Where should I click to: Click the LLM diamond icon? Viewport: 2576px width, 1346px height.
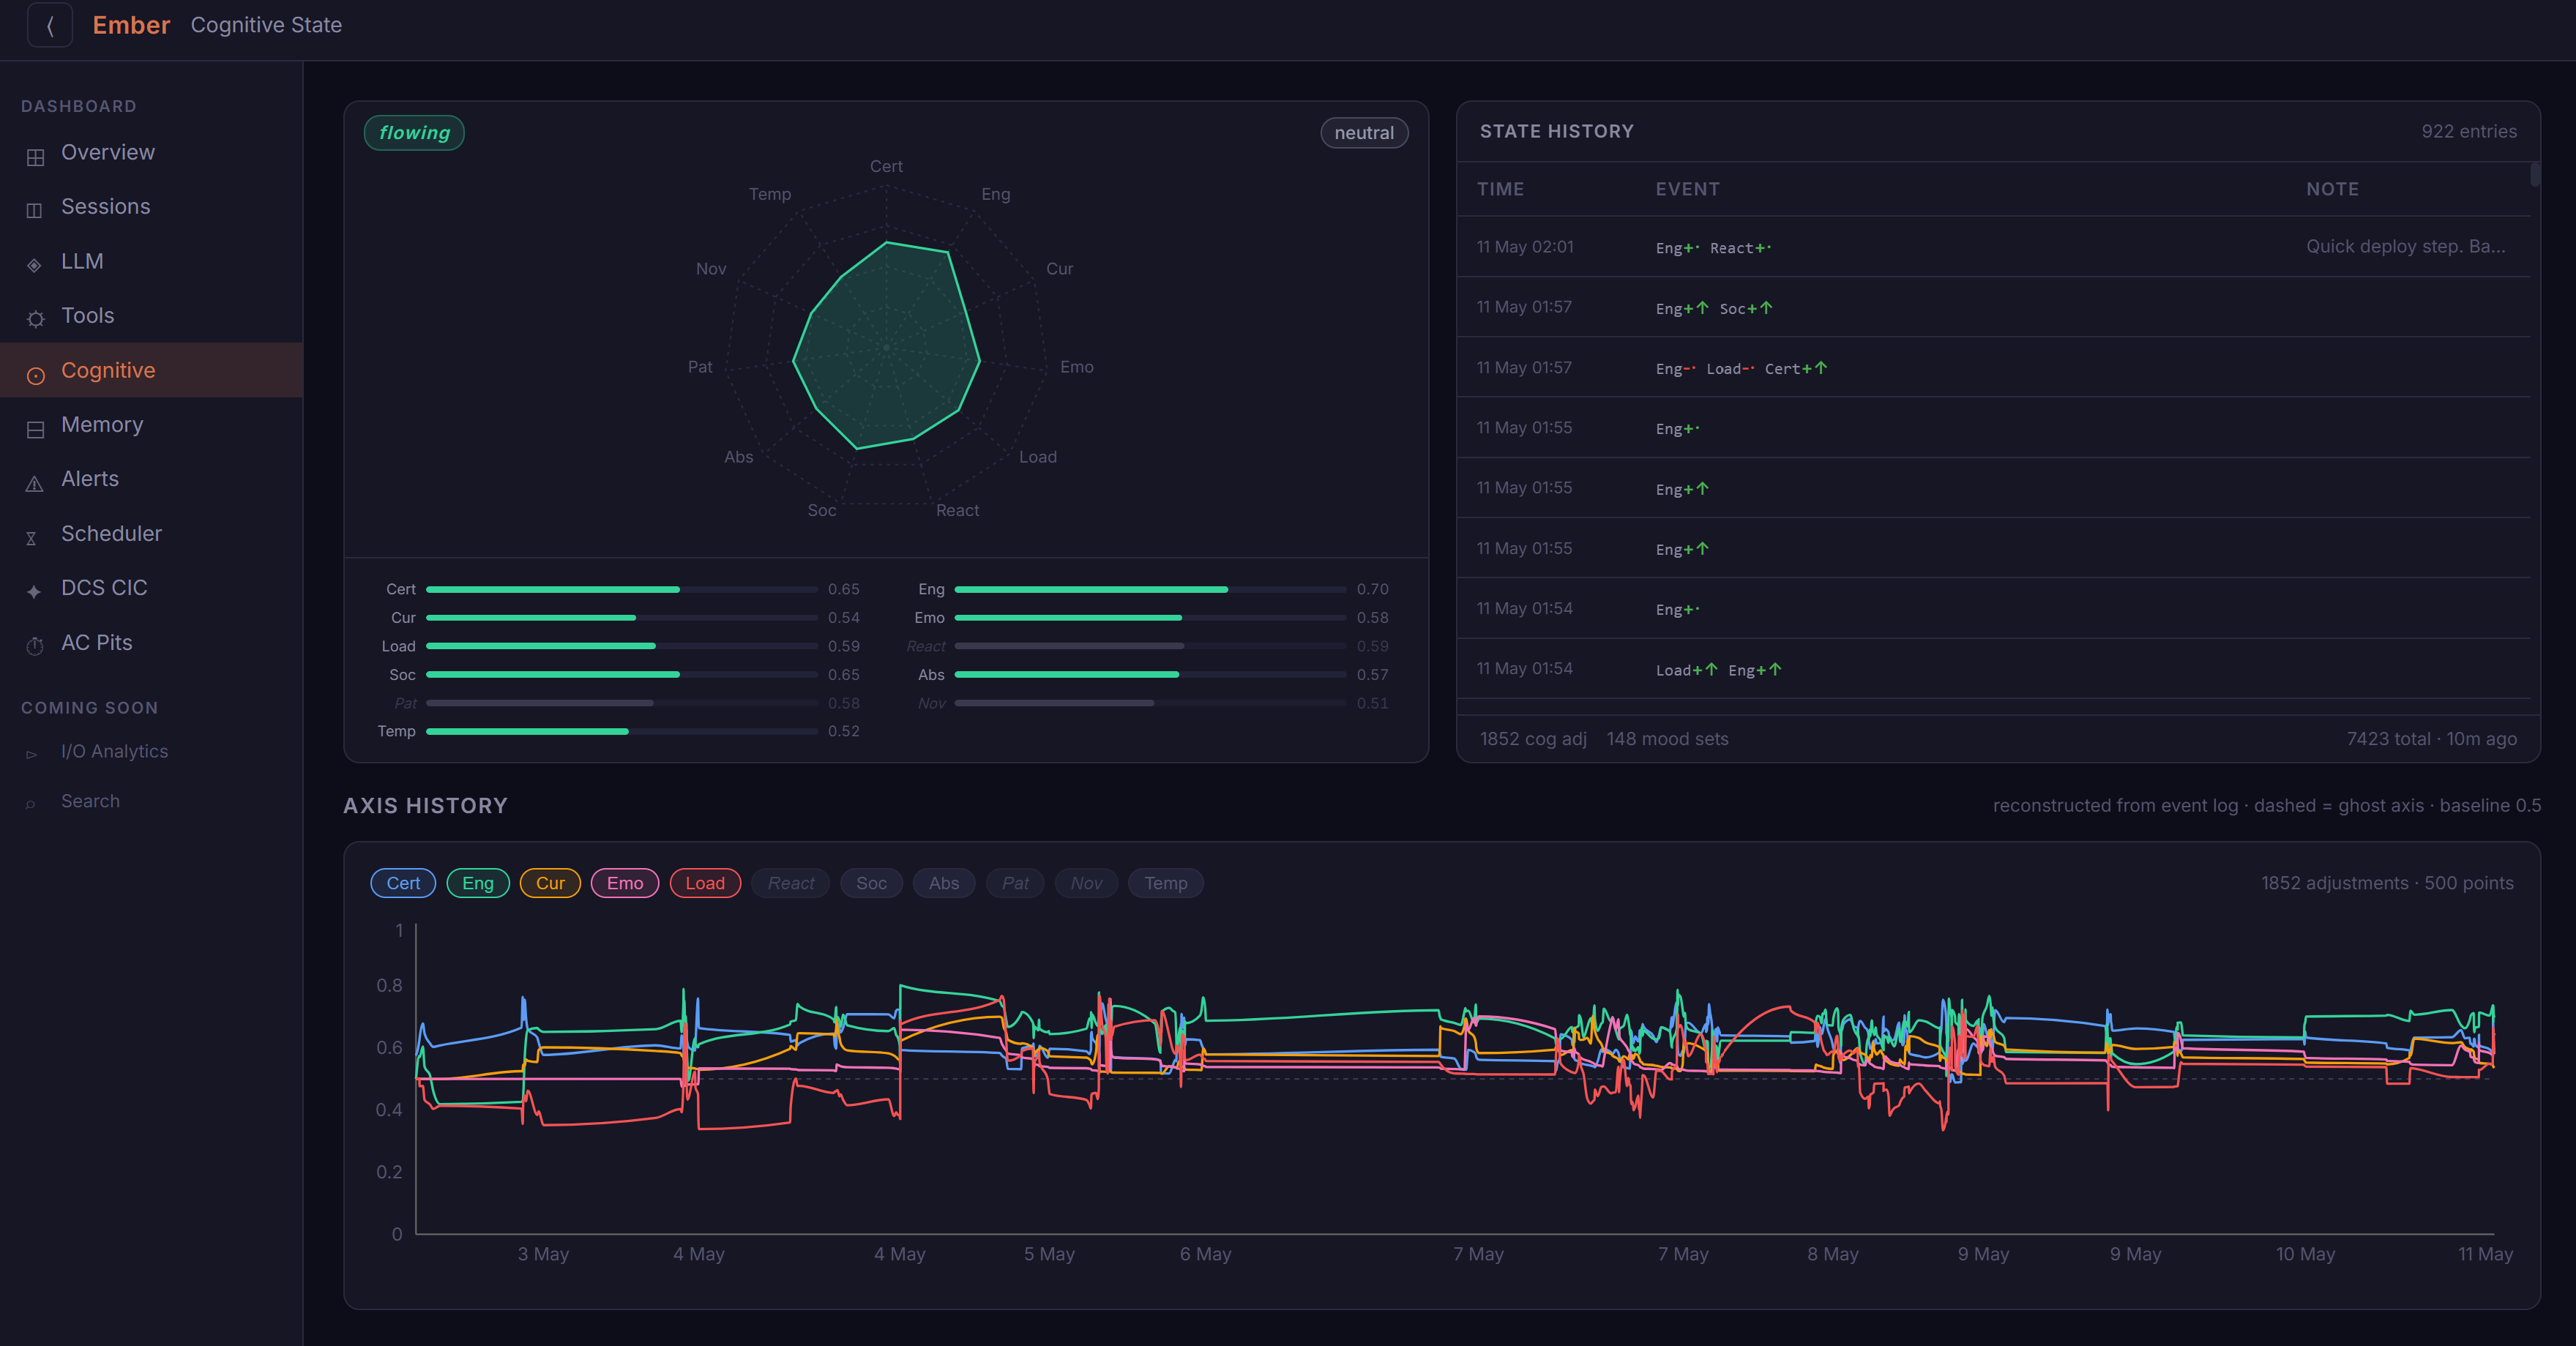tap(35, 265)
